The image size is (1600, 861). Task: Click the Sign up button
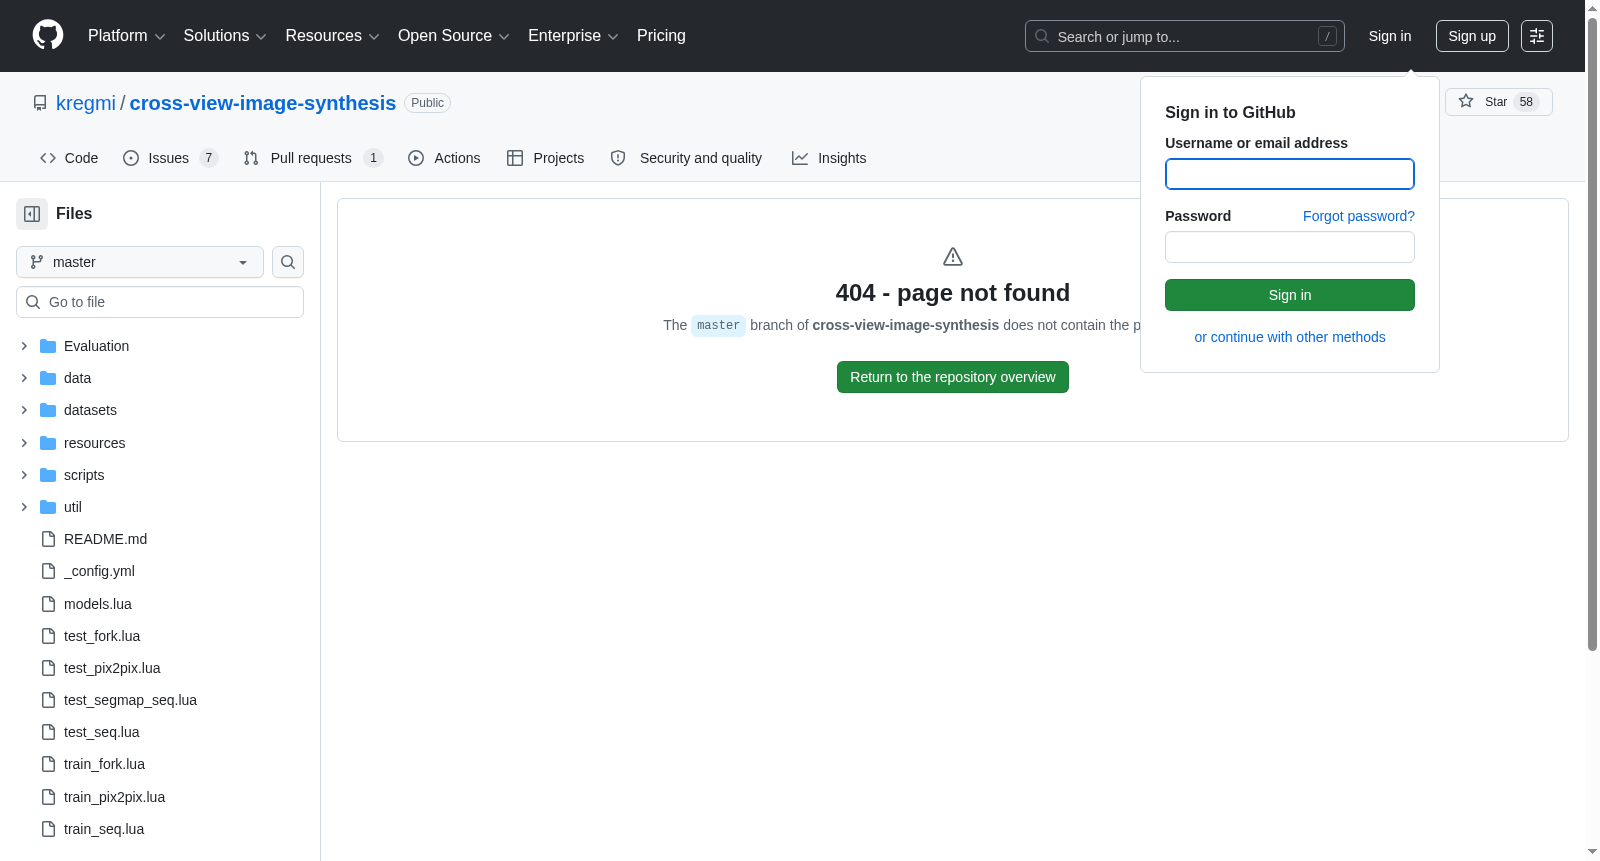(1472, 36)
